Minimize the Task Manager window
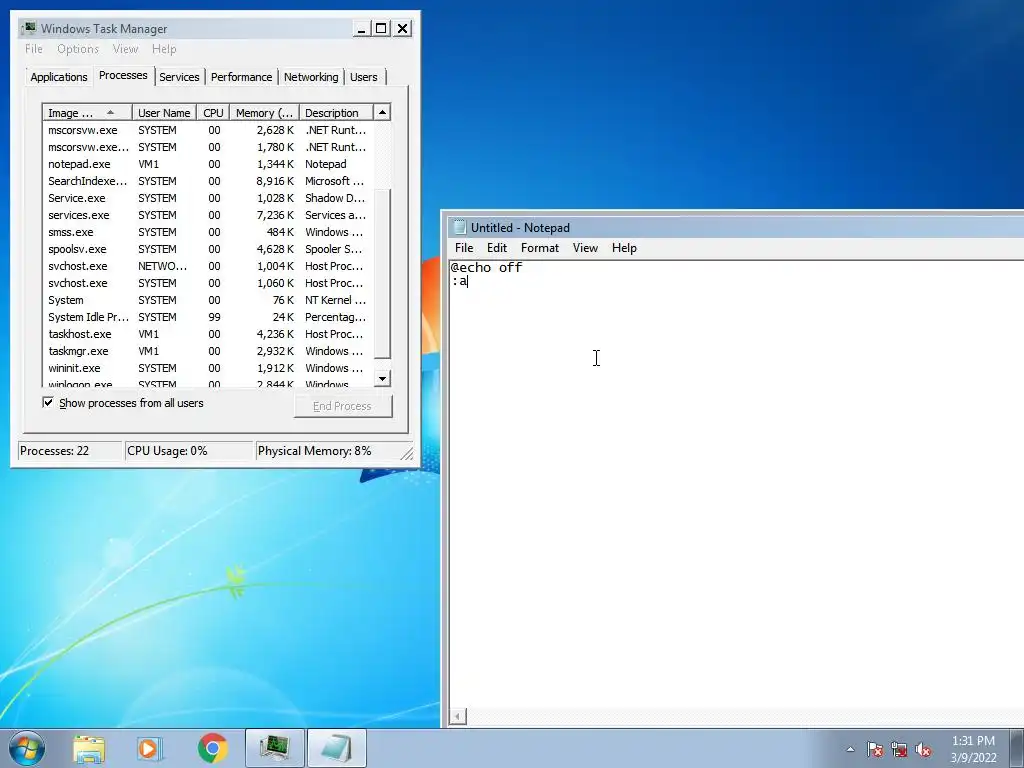Viewport: 1024px width, 768px height. point(361,28)
